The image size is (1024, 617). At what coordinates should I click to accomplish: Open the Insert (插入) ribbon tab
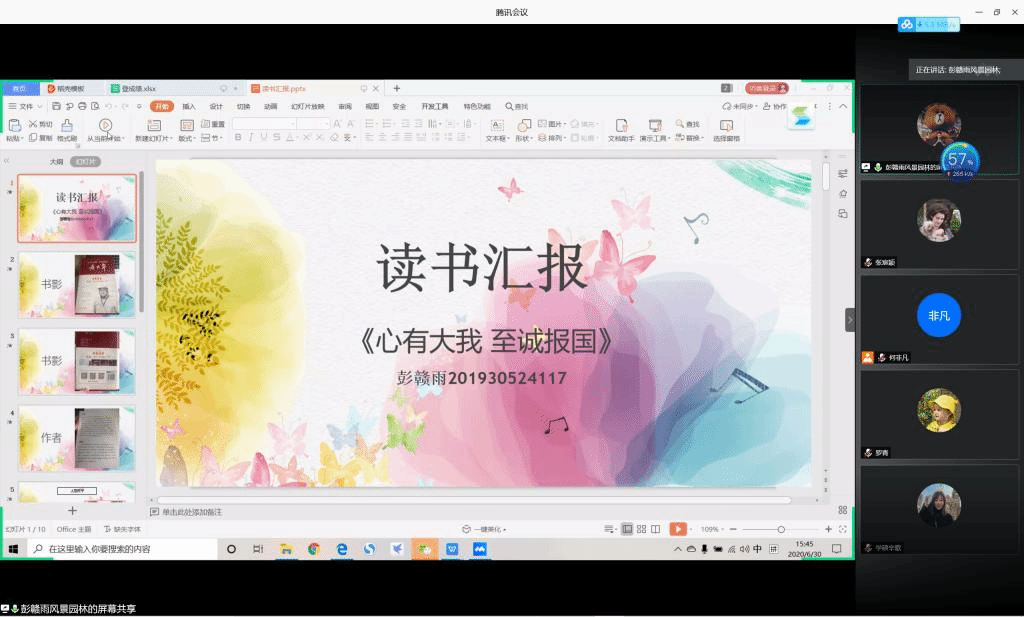(189, 106)
